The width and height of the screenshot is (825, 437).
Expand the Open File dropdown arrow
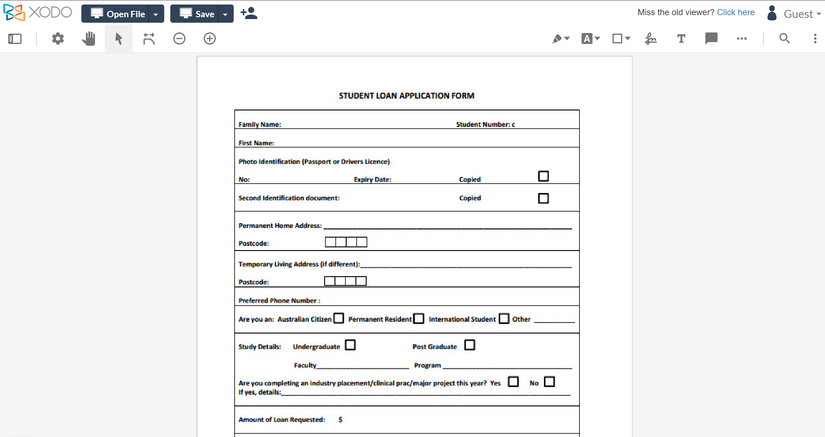pyautogui.click(x=156, y=14)
